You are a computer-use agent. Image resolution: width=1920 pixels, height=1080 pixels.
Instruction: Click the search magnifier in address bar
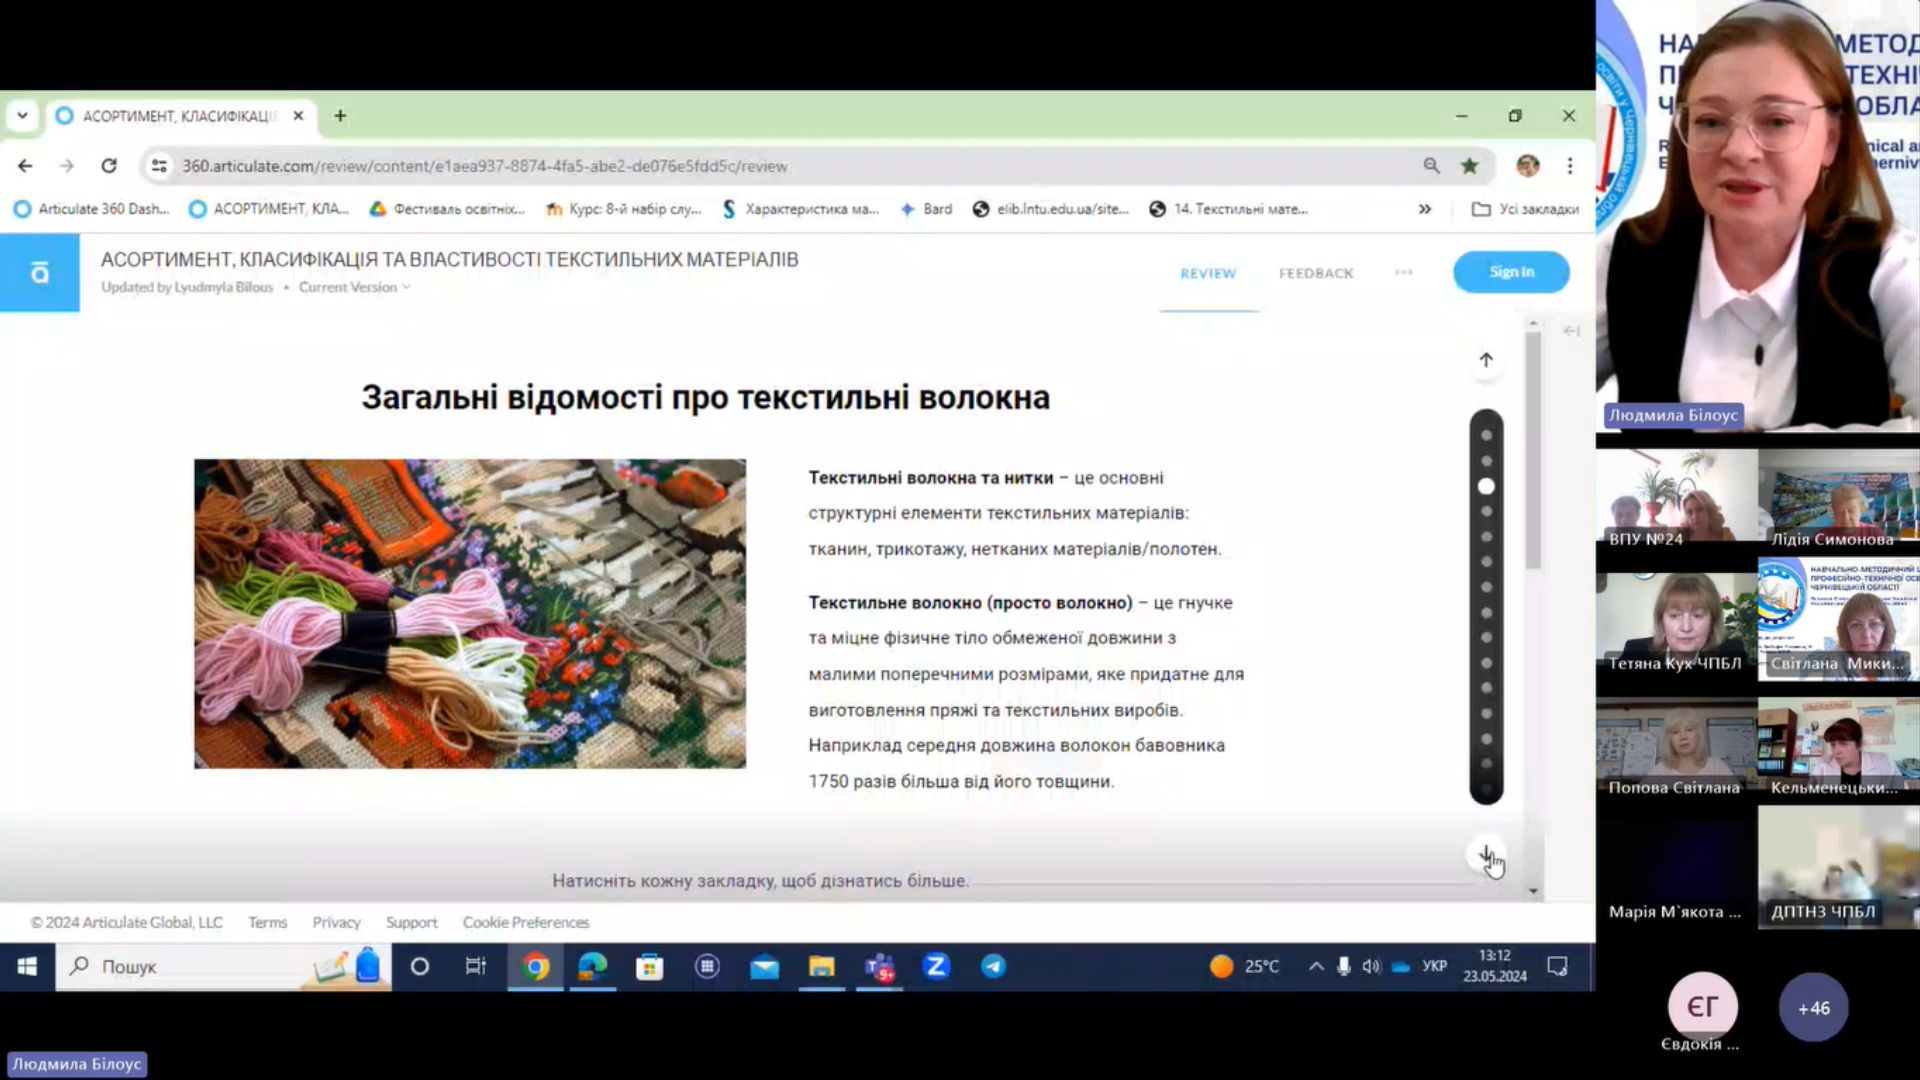(x=1431, y=166)
